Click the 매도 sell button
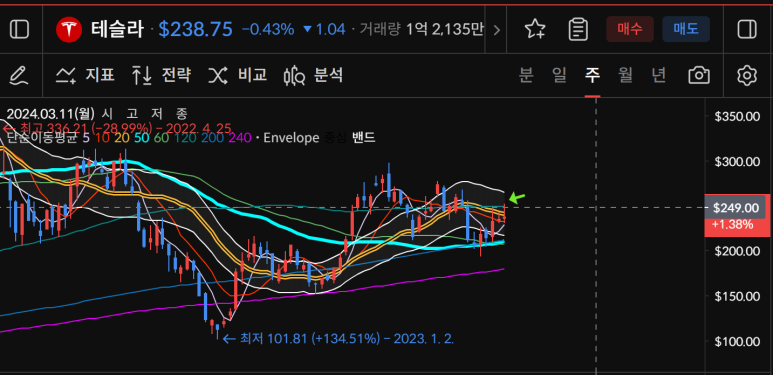Image resolution: width=773 pixels, height=375 pixels. [x=686, y=29]
